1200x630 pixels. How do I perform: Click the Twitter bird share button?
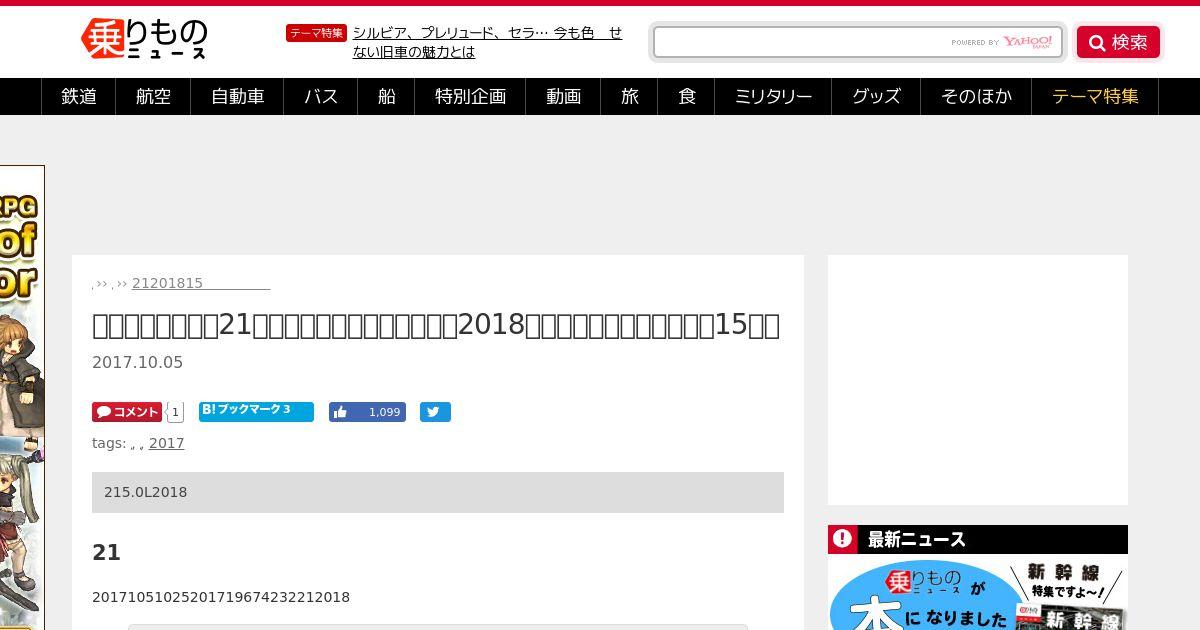pyautogui.click(x=435, y=412)
